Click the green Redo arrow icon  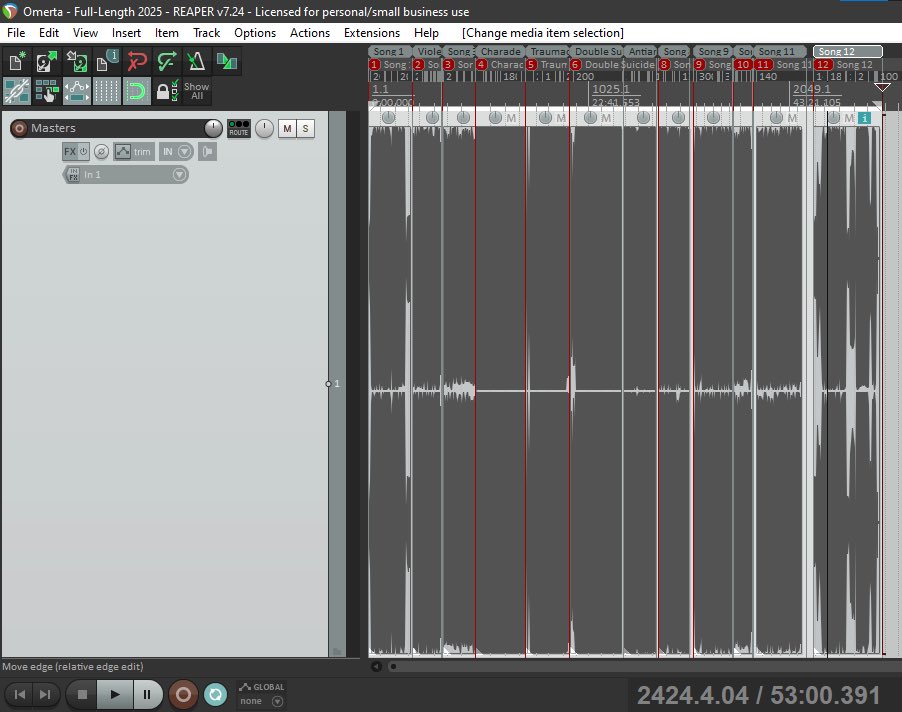click(166, 62)
